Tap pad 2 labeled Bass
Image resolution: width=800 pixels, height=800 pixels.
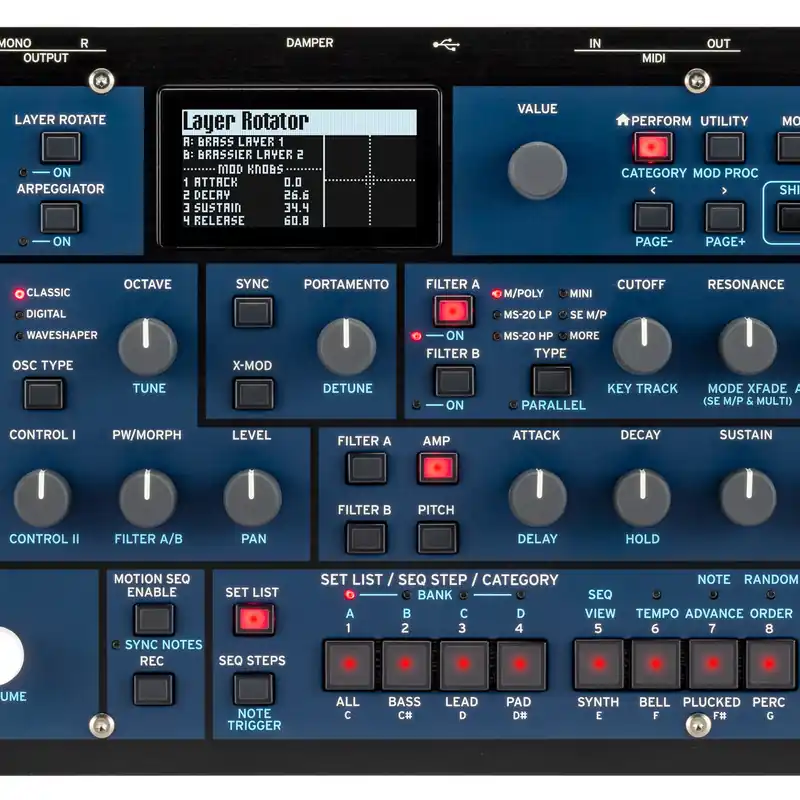pos(407,664)
